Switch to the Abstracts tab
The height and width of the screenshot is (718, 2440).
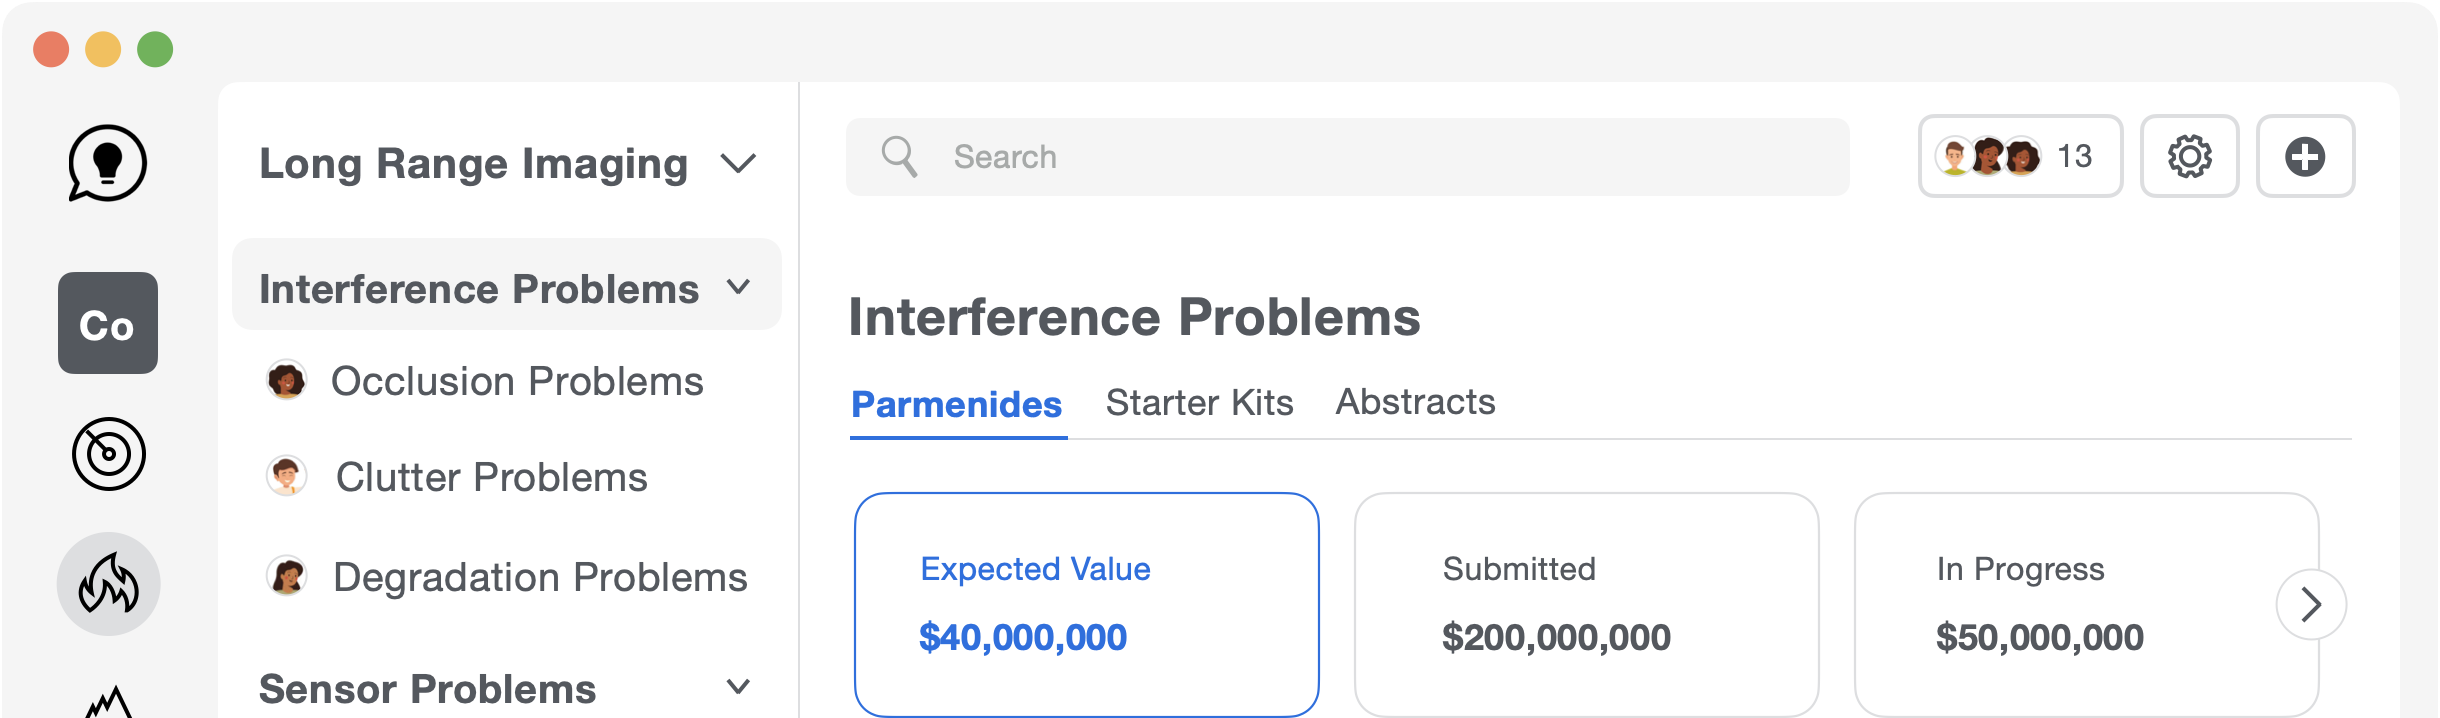click(1415, 402)
